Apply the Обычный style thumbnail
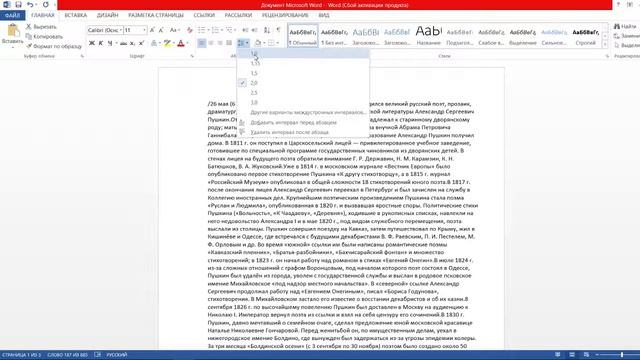Image resolution: width=640 pixels, height=360 pixels. coord(302,36)
